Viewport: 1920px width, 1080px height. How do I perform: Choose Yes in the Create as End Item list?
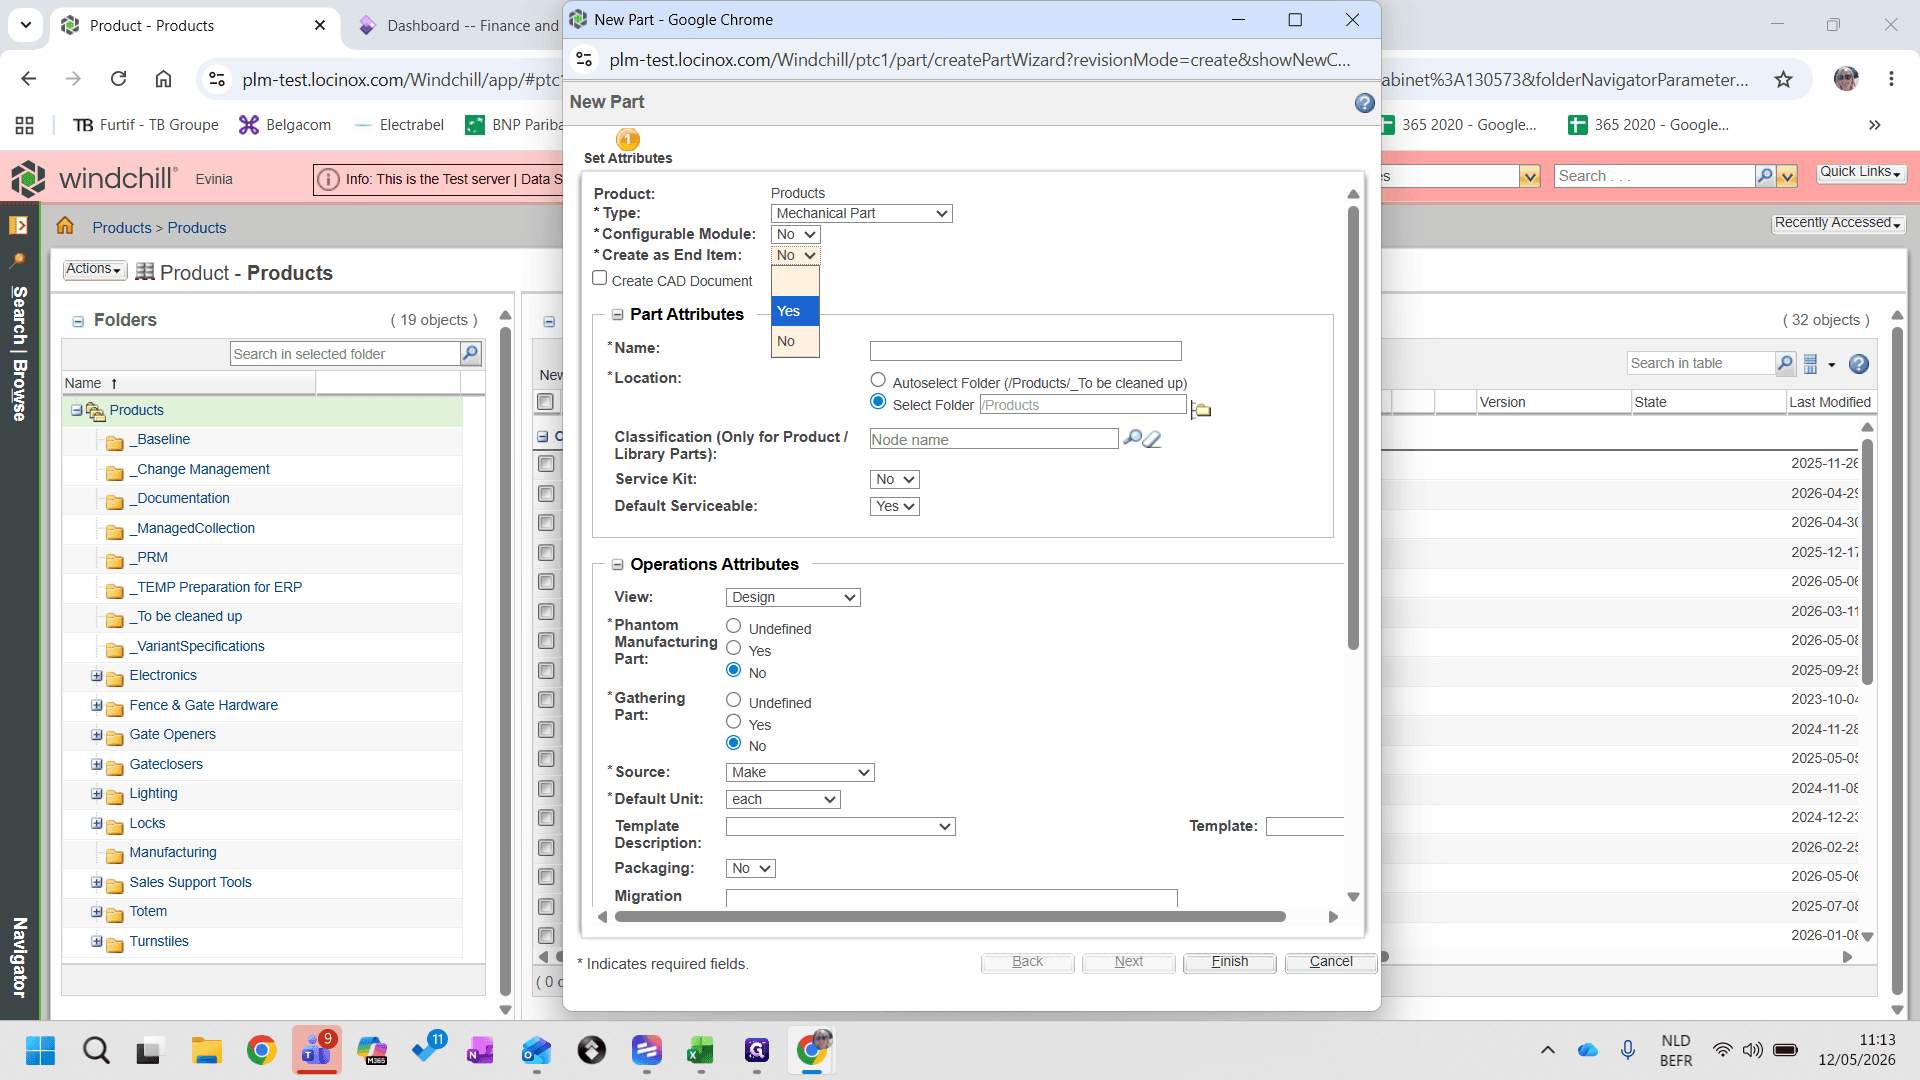tap(795, 311)
